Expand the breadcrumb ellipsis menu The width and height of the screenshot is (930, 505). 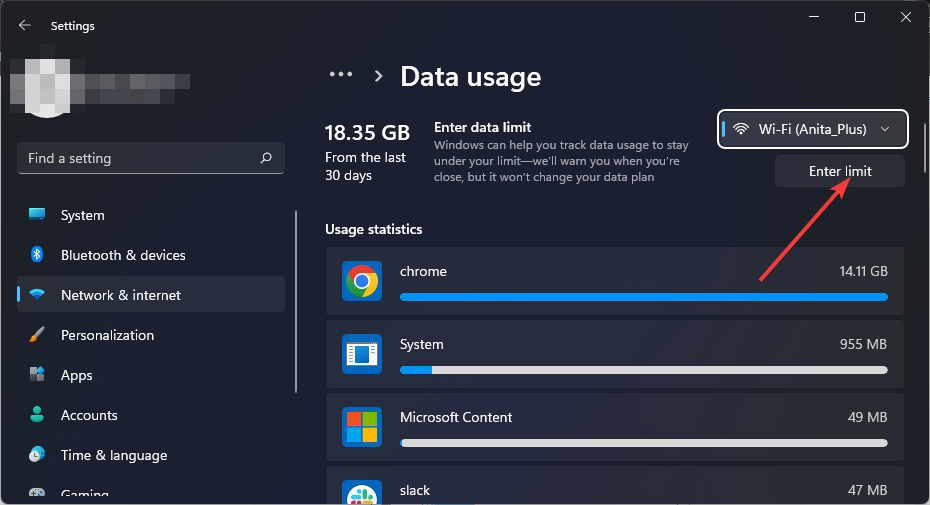[x=341, y=76]
